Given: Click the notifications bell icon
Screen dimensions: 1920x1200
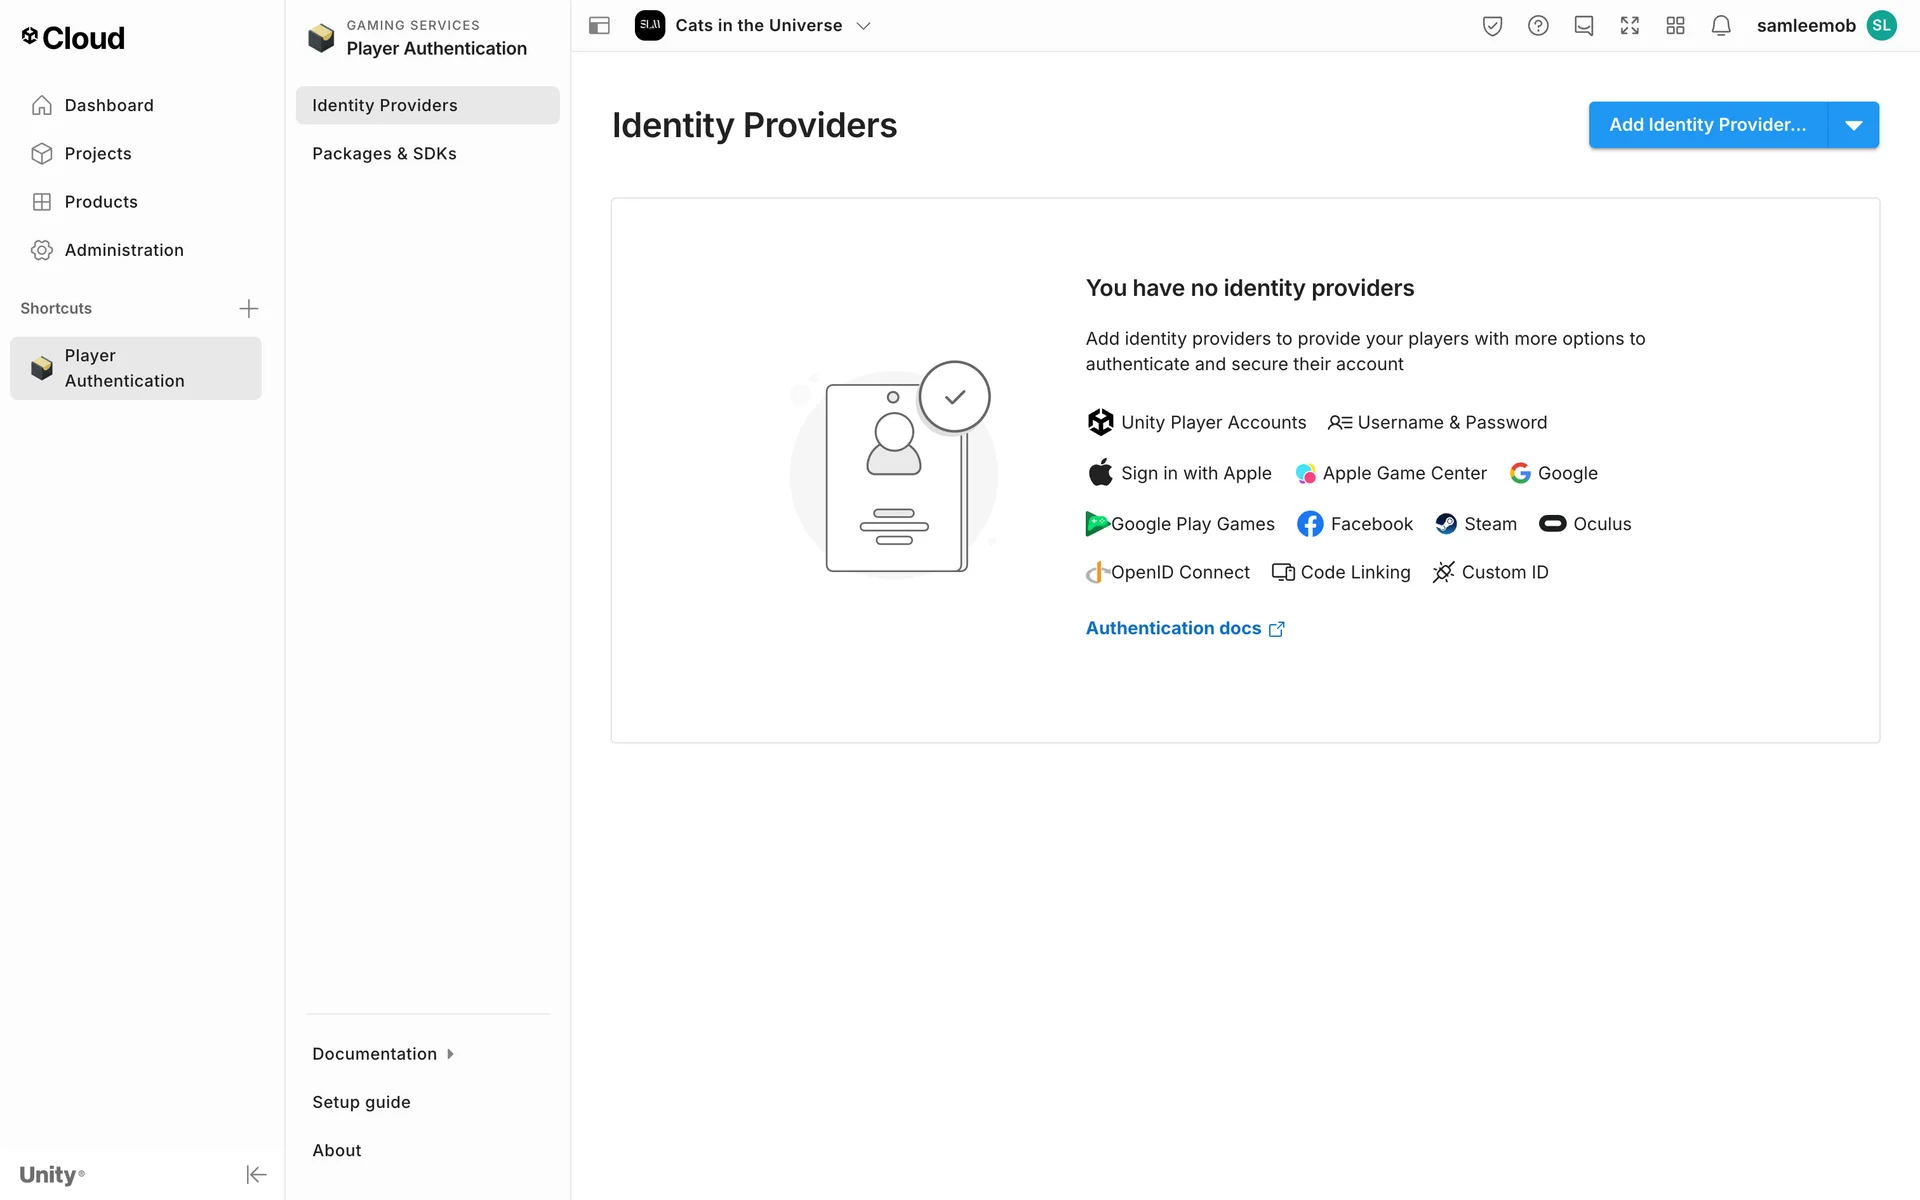Looking at the screenshot, I should pyautogui.click(x=1720, y=26).
